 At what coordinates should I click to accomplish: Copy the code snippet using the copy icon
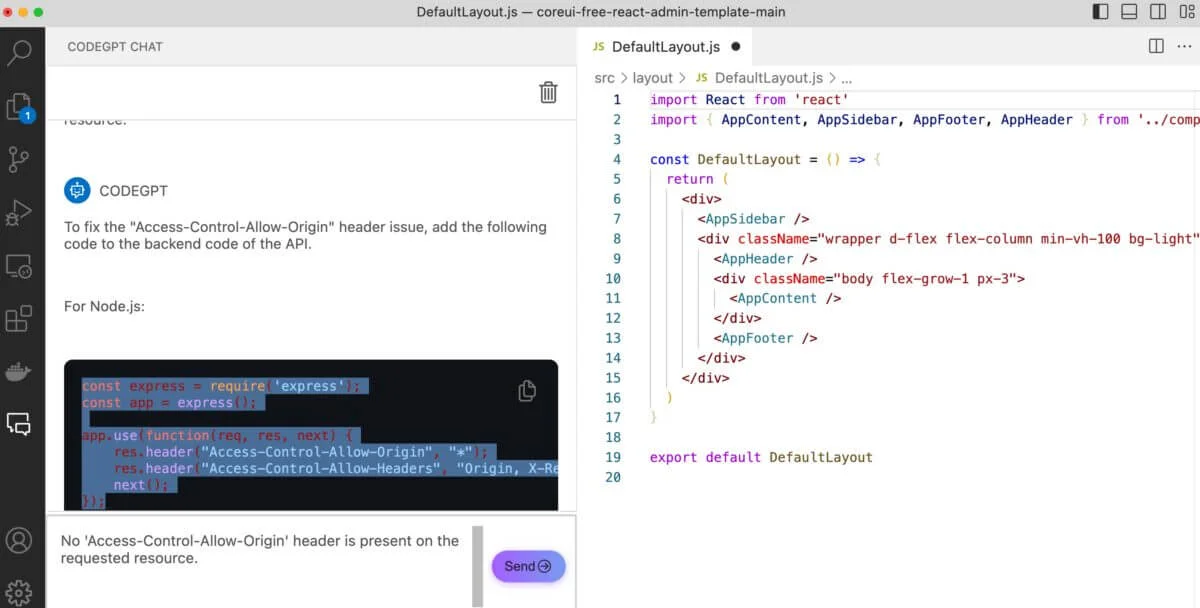pos(527,391)
